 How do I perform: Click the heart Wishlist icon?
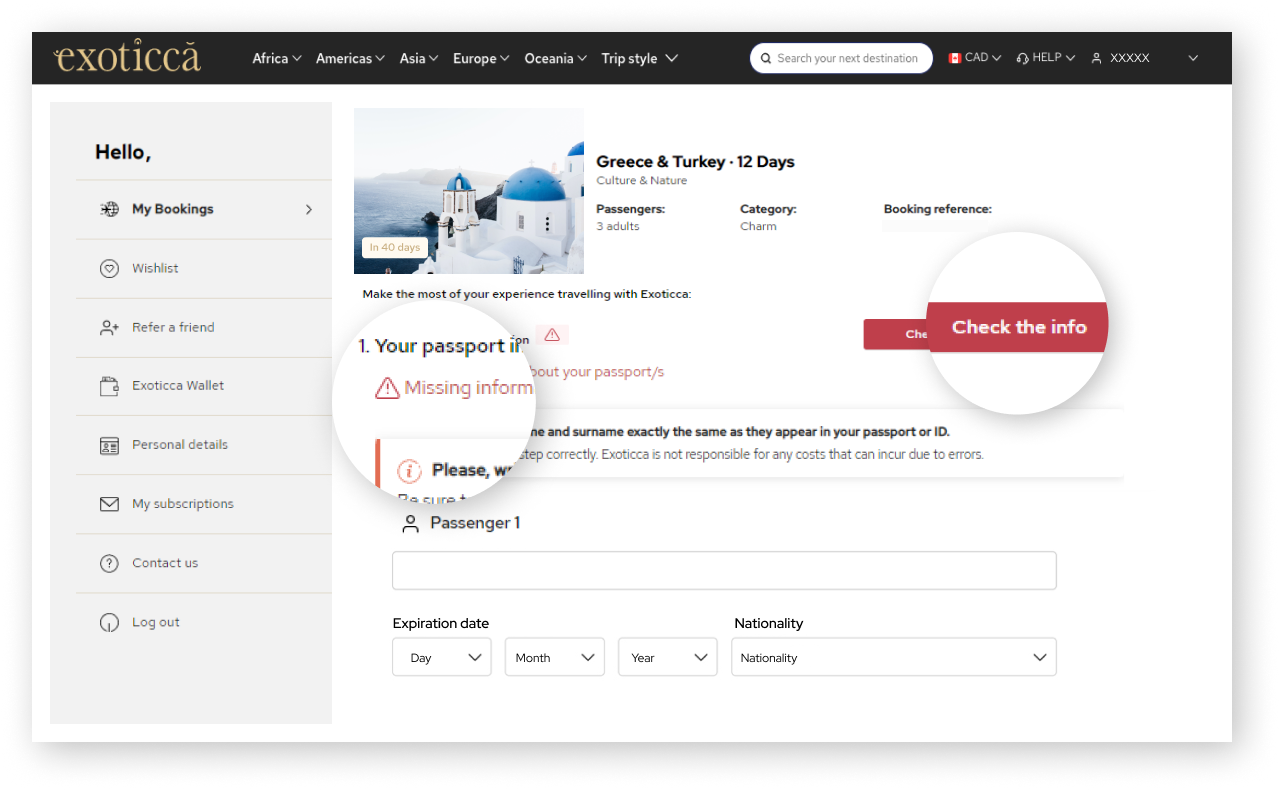(x=110, y=268)
